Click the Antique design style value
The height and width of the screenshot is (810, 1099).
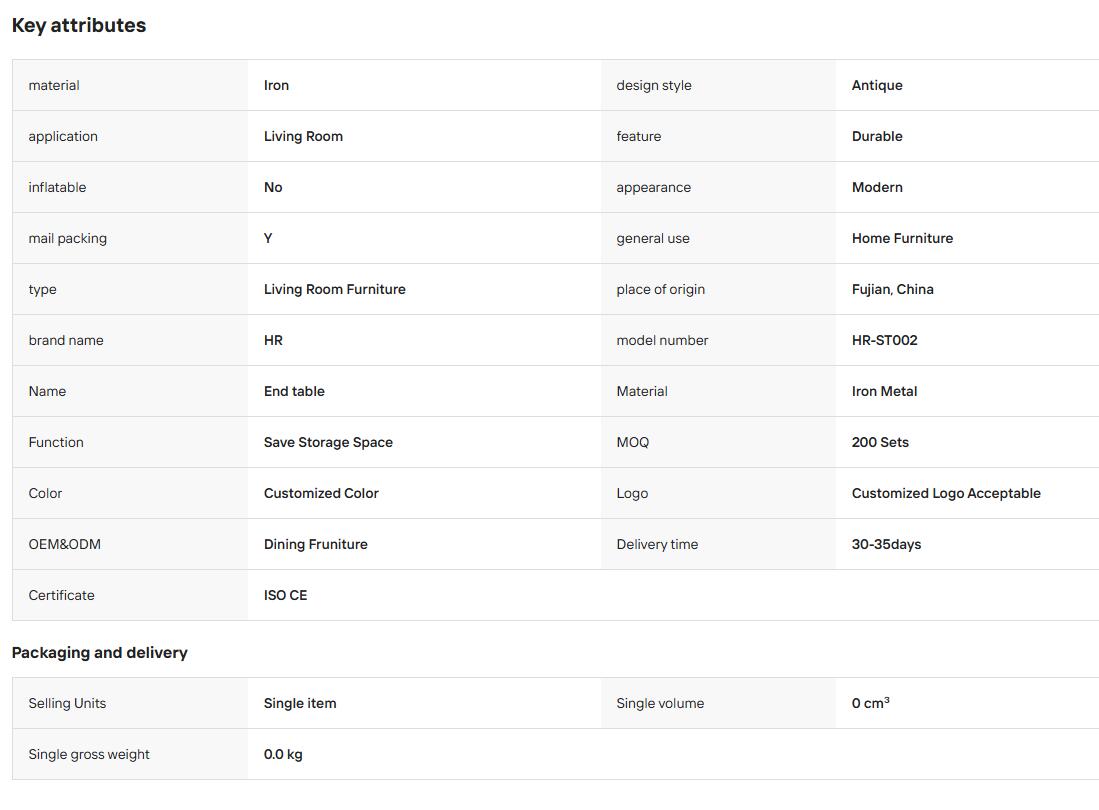coord(877,85)
